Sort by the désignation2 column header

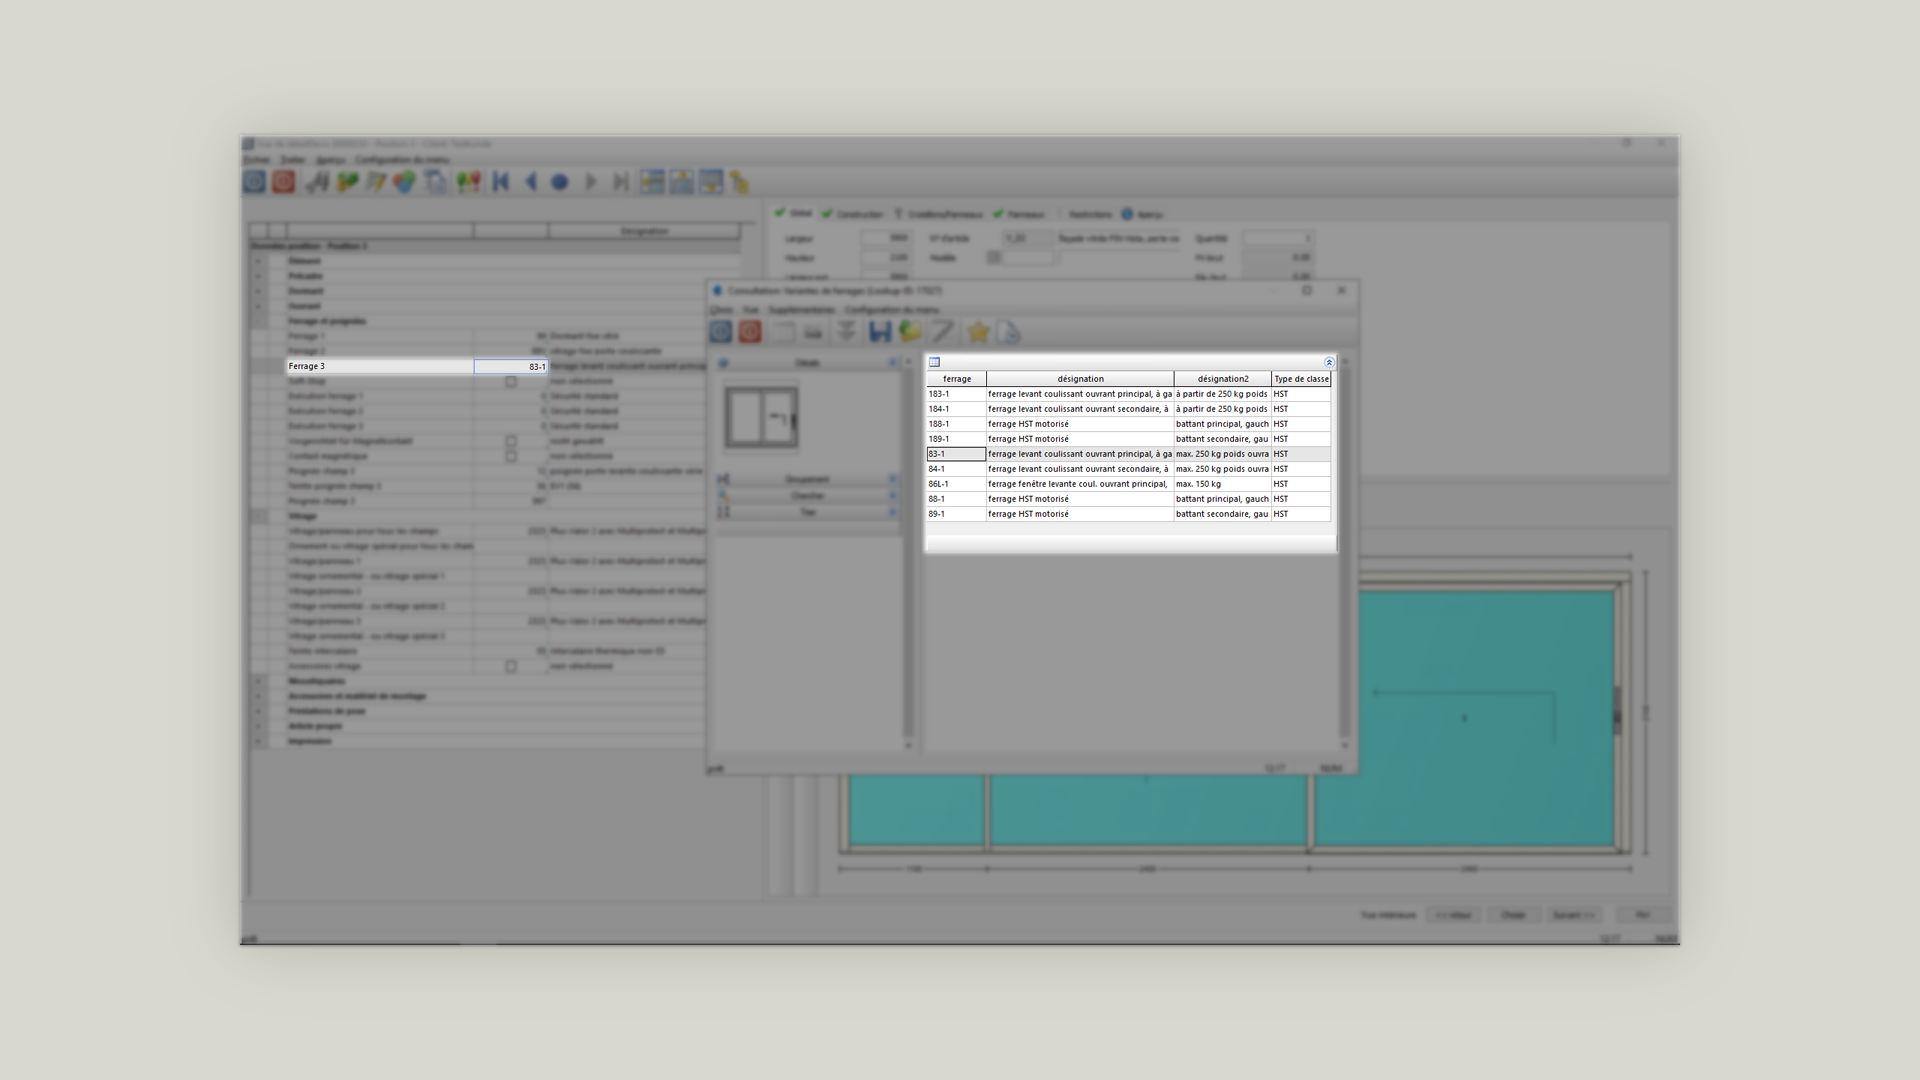click(1223, 379)
